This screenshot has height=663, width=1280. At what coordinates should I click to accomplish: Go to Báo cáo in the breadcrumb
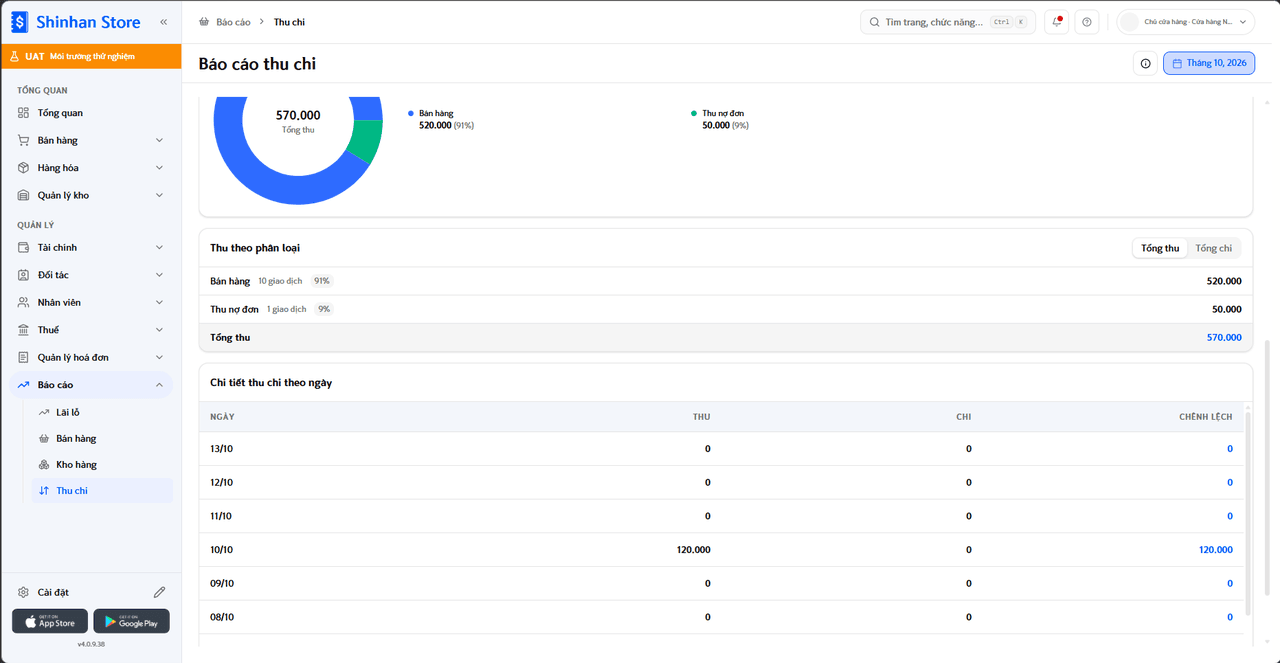[x=233, y=22]
